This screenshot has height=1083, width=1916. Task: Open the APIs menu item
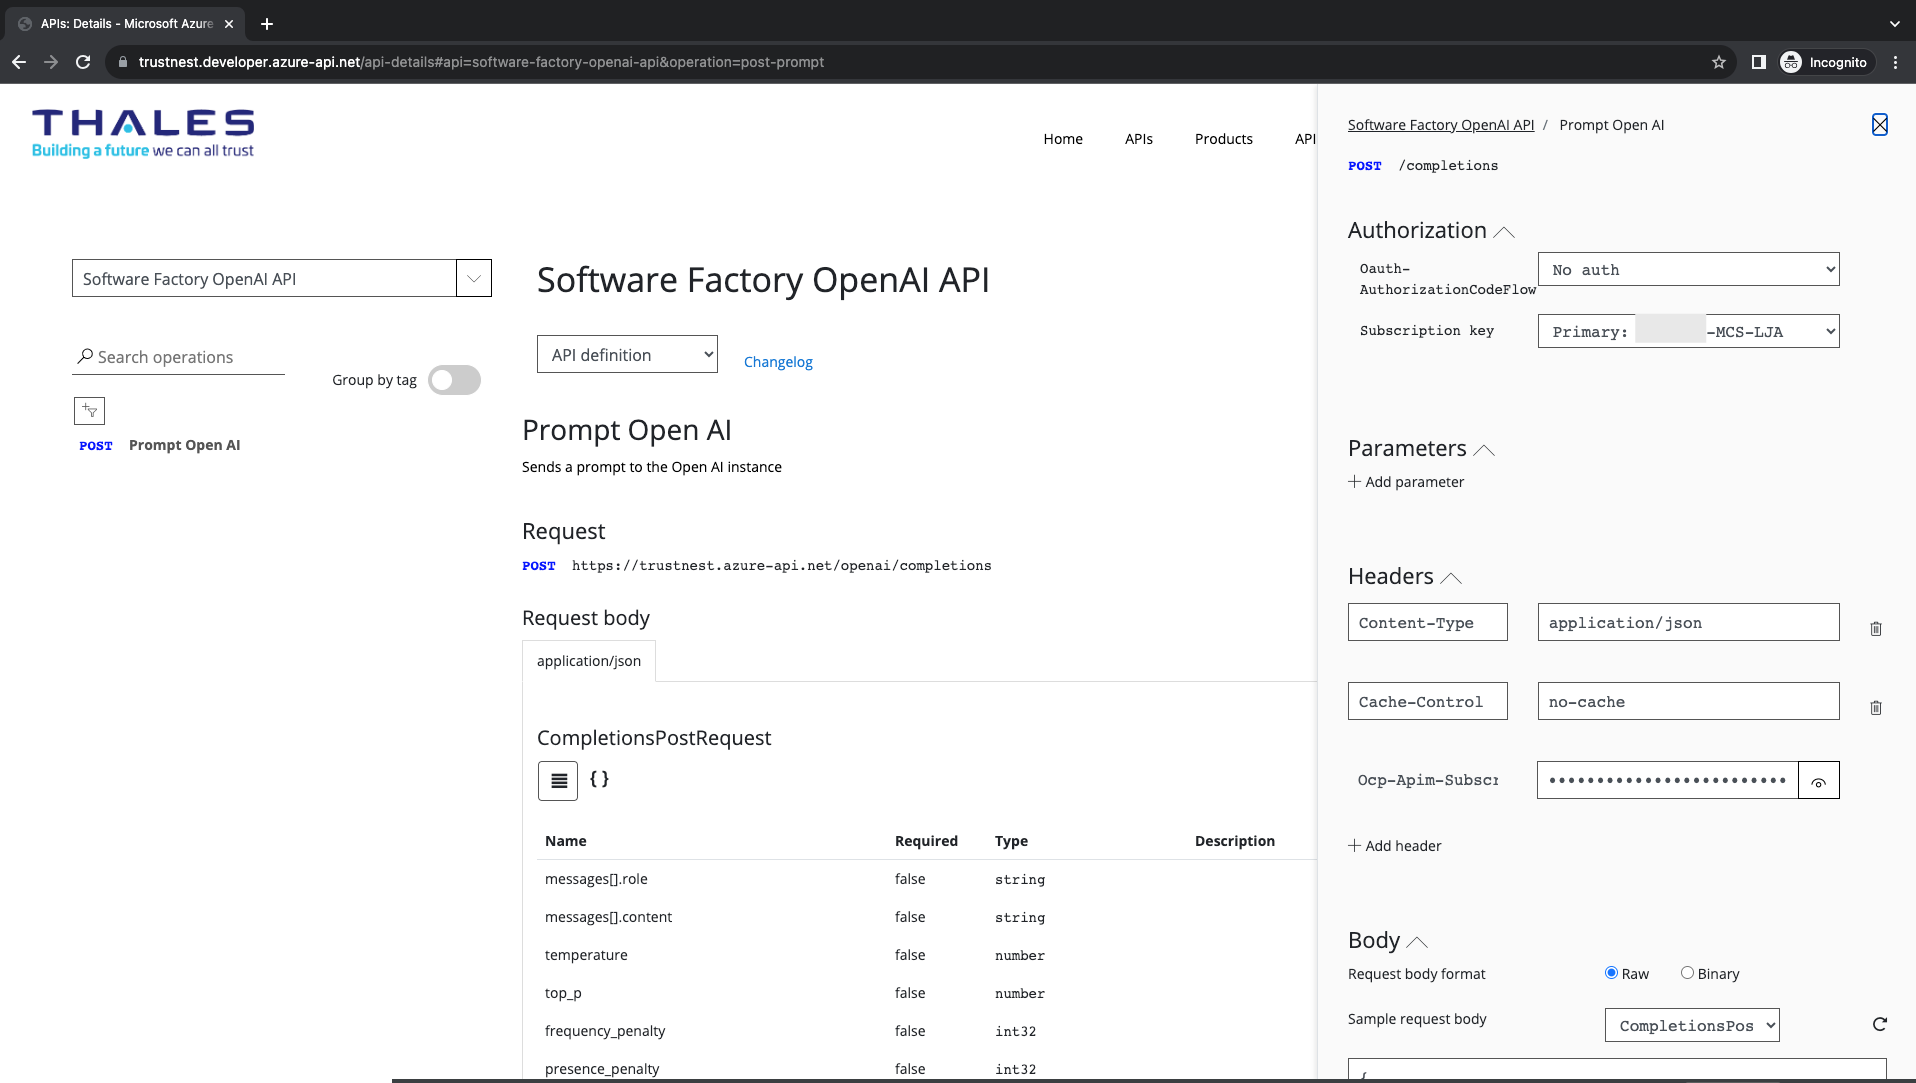pos(1139,139)
